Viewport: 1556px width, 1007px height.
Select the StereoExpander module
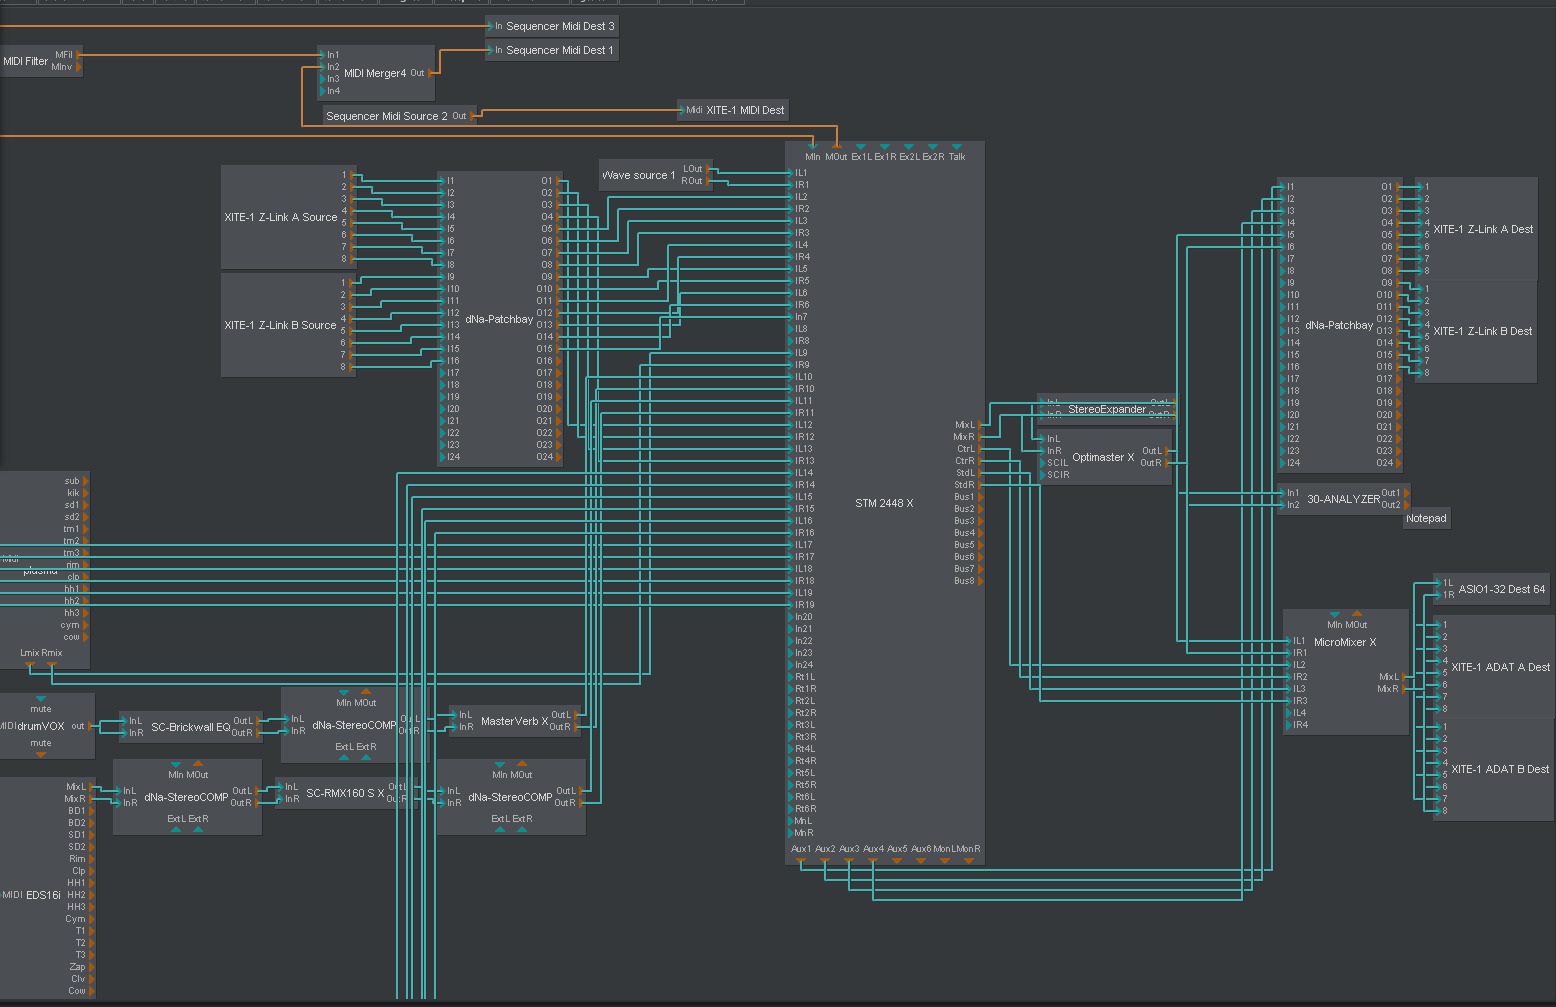(1107, 409)
